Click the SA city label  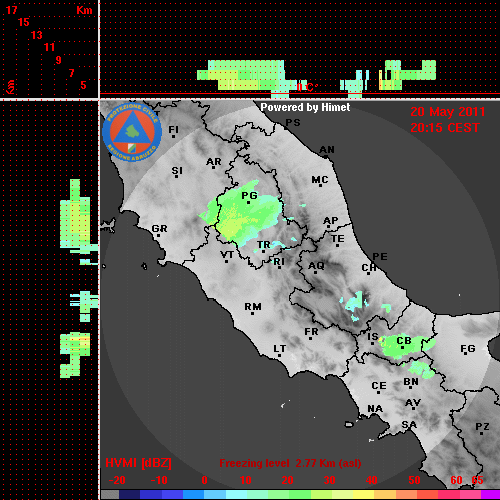point(409,425)
